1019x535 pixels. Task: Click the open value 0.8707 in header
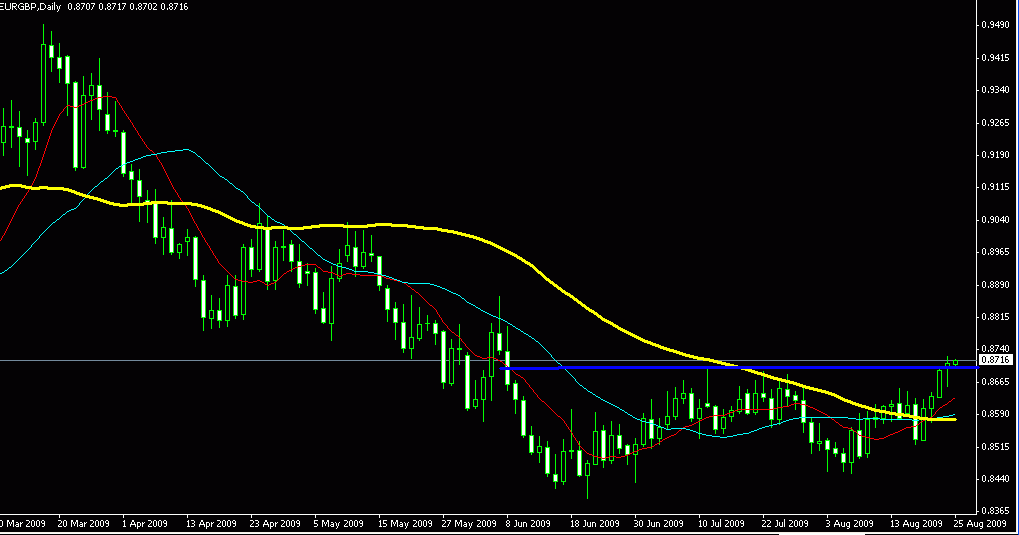click(x=81, y=7)
